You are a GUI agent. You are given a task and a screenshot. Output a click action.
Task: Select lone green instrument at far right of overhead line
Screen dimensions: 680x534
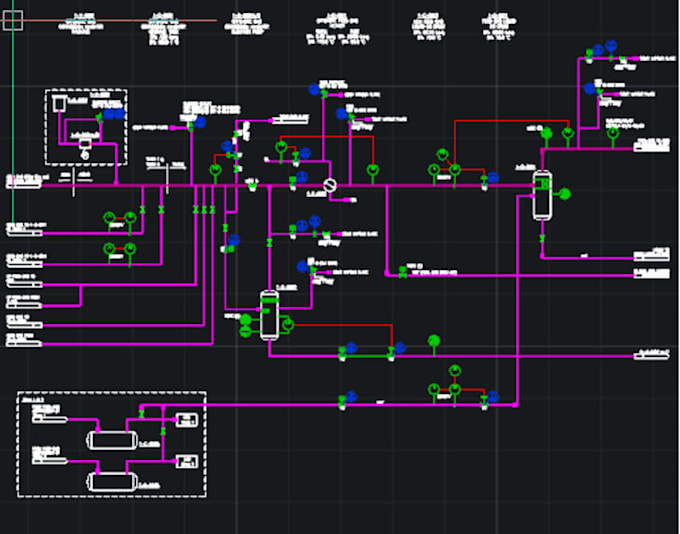612,132
